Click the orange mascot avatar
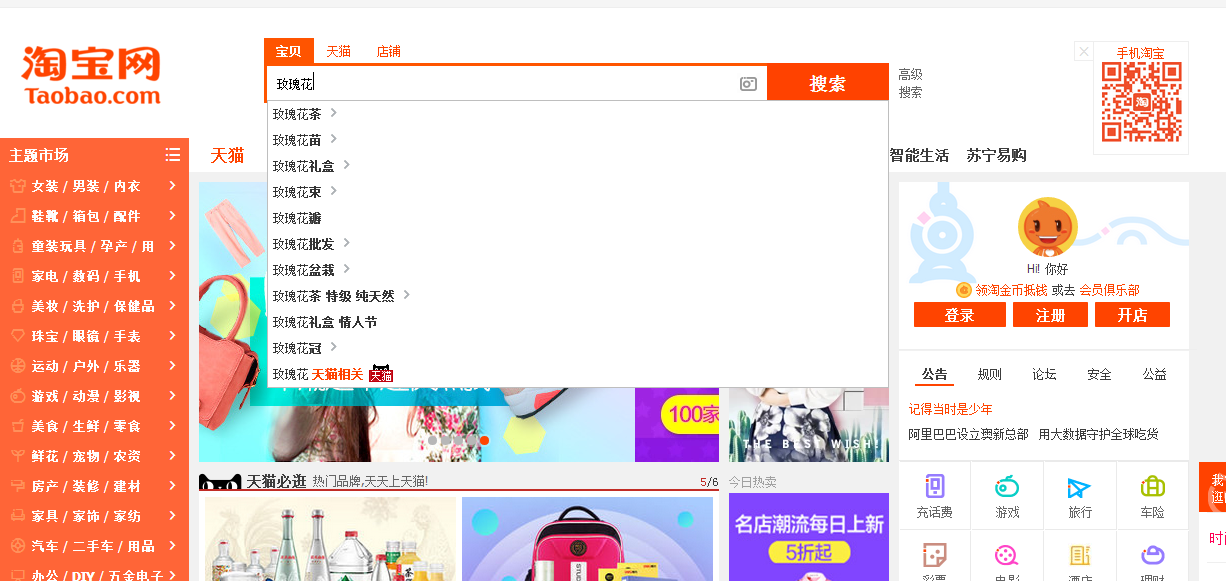Screen dimensions: 1226x581 pos(1047,227)
